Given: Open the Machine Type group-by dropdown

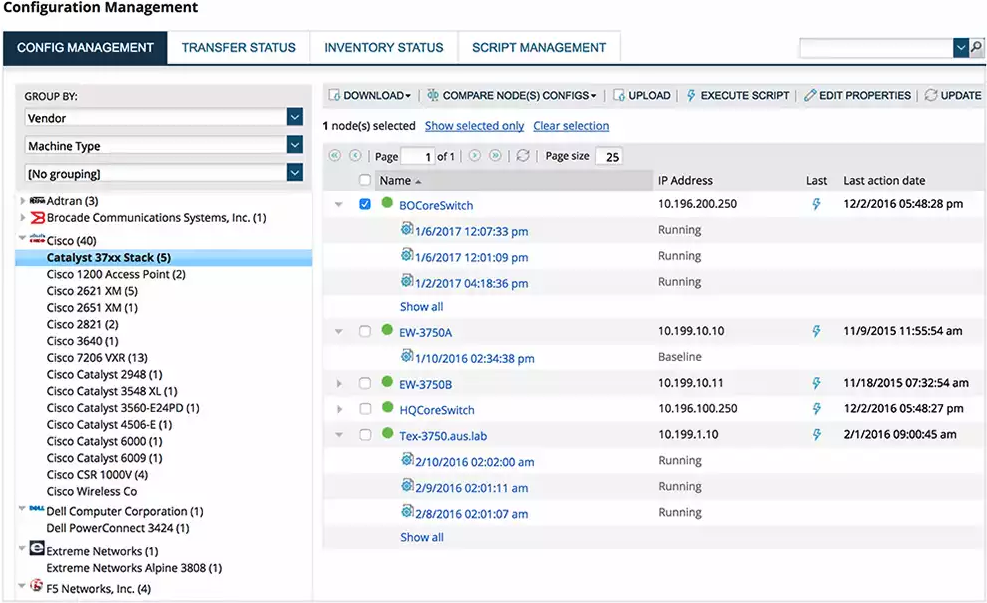Looking at the screenshot, I should [x=295, y=145].
